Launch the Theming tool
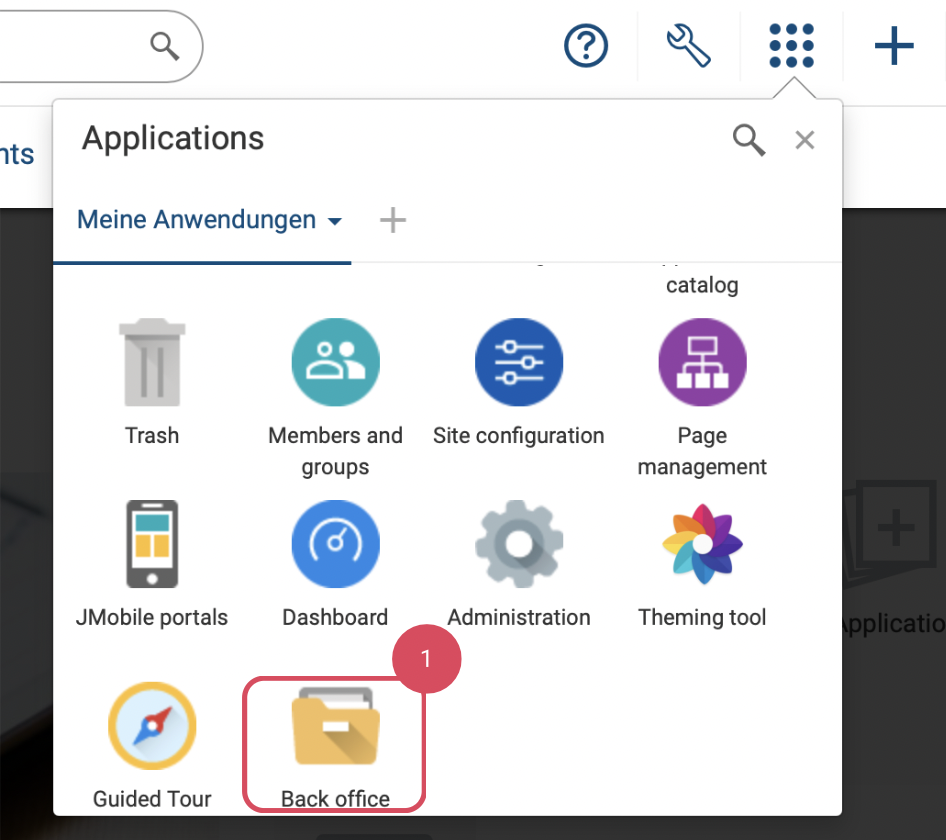 pos(702,545)
